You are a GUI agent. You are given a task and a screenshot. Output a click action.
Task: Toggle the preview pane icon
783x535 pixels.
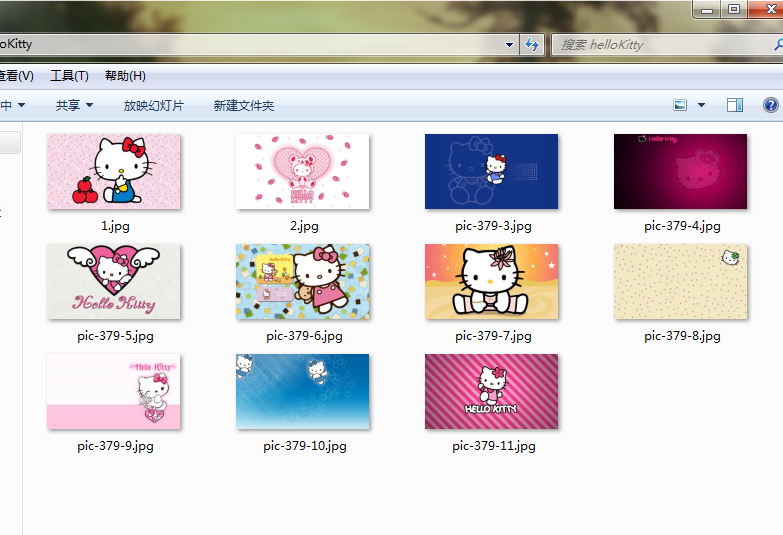(x=735, y=105)
